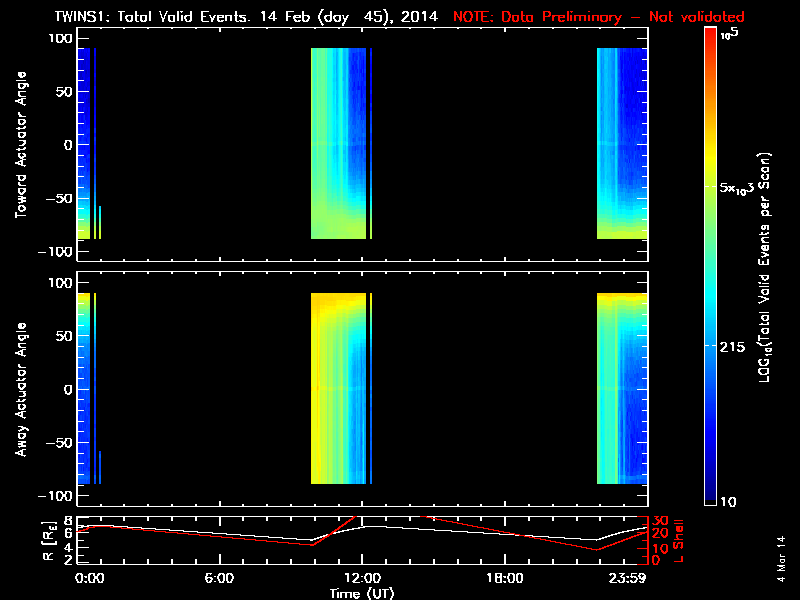800x600 pixels.
Task: Click the '4 Mar 14' date stamp
Action: pos(781,559)
